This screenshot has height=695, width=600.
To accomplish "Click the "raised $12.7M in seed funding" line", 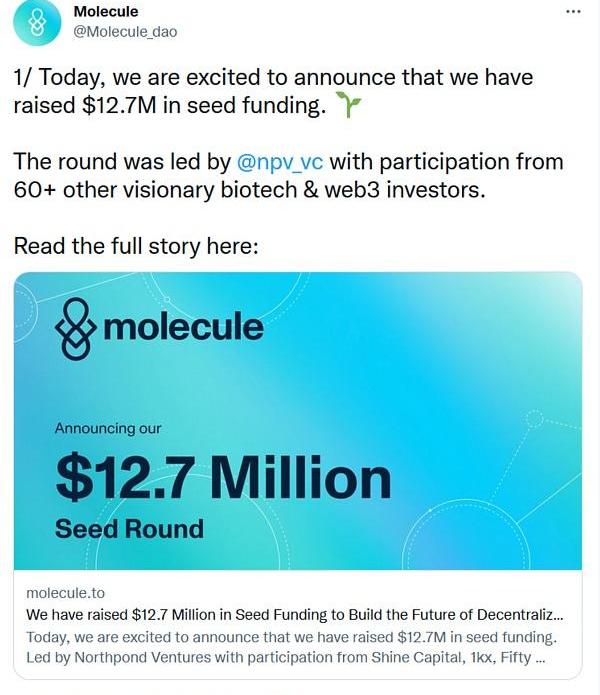I will pos(170,106).
